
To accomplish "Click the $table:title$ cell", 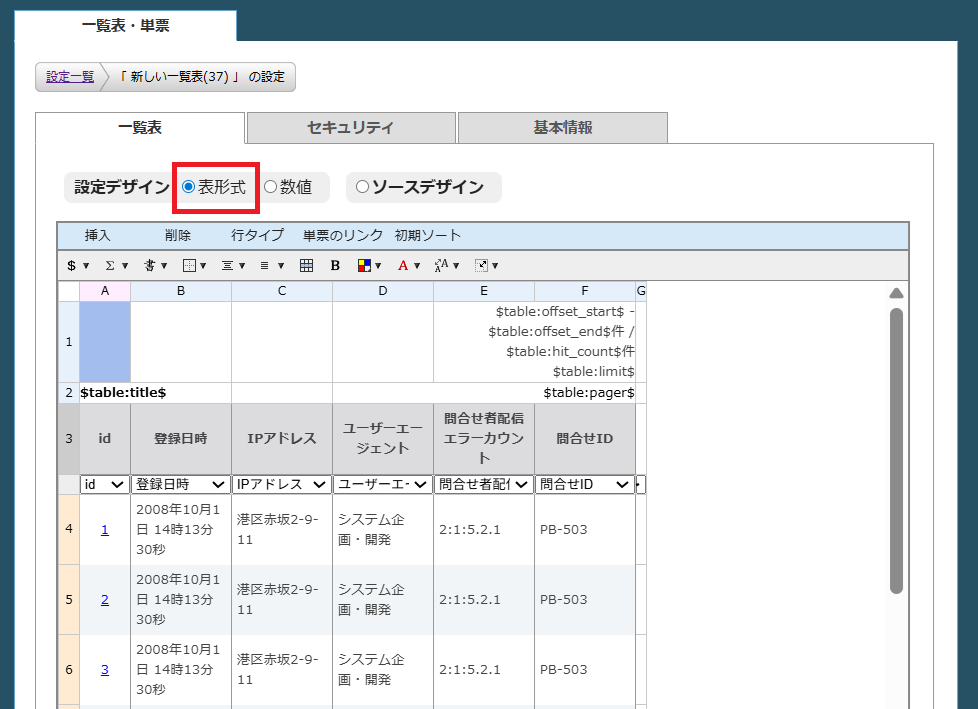I will pyautogui.click(x=155, y=393).
